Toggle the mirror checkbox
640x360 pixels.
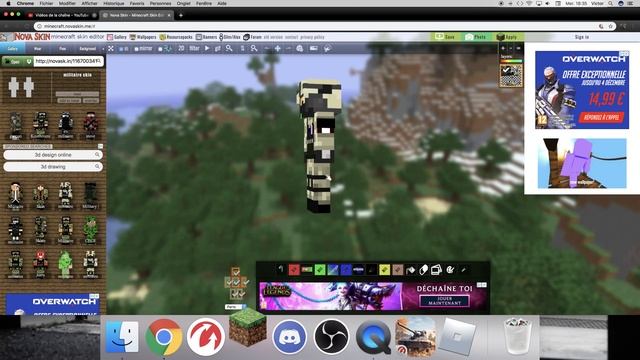coord(143,49)
